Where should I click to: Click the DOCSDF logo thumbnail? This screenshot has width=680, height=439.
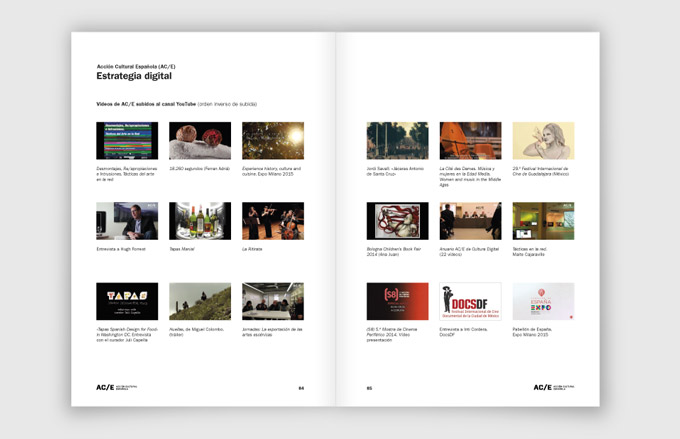470,301
